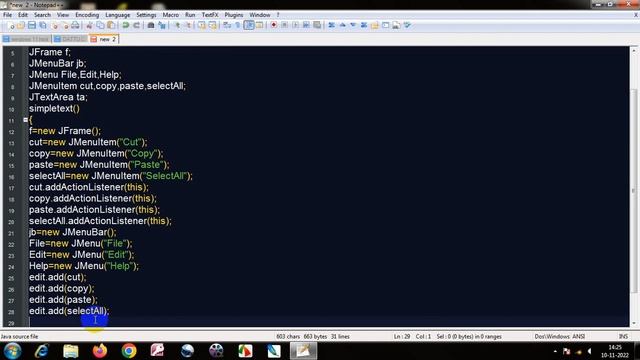Click Synchronize Vertical Scrolling icon
The width and height of the screenshot is (640, 360).
(202, 25)
